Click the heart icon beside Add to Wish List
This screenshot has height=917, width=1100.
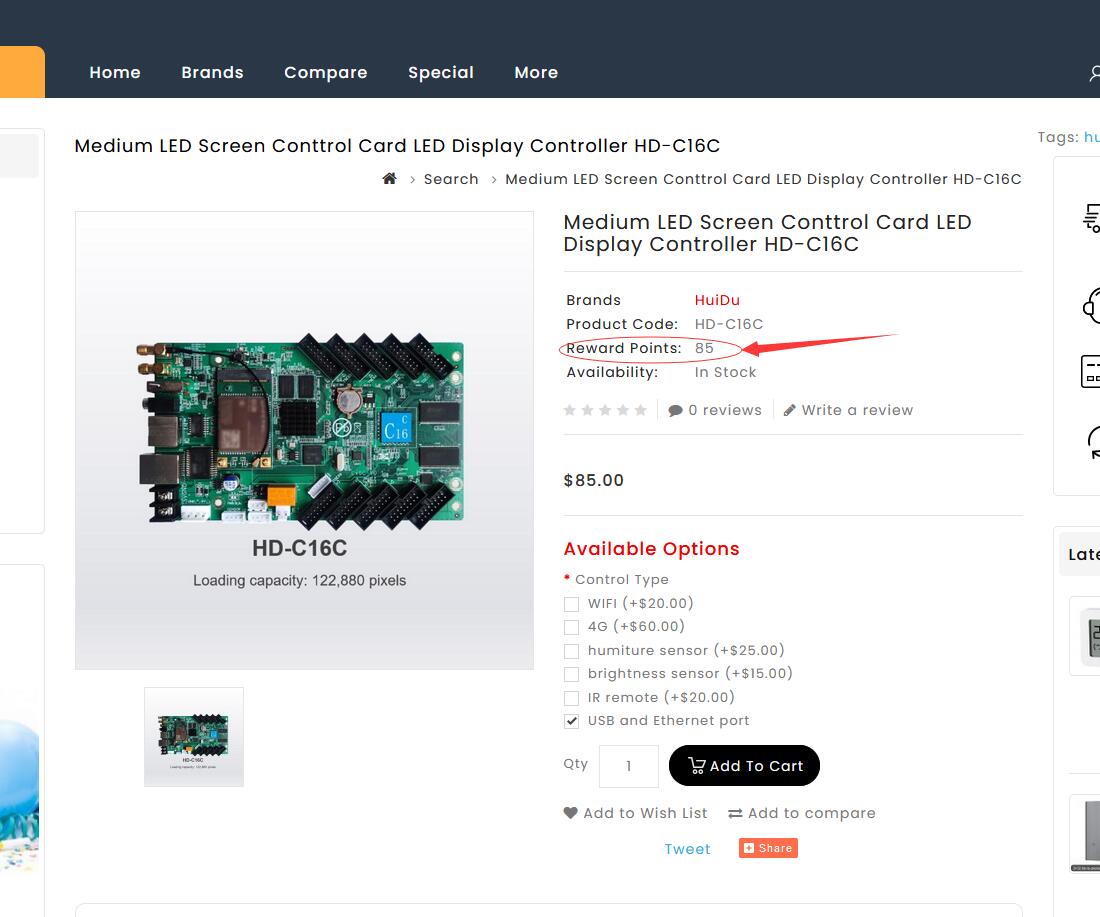coord(570,812)
